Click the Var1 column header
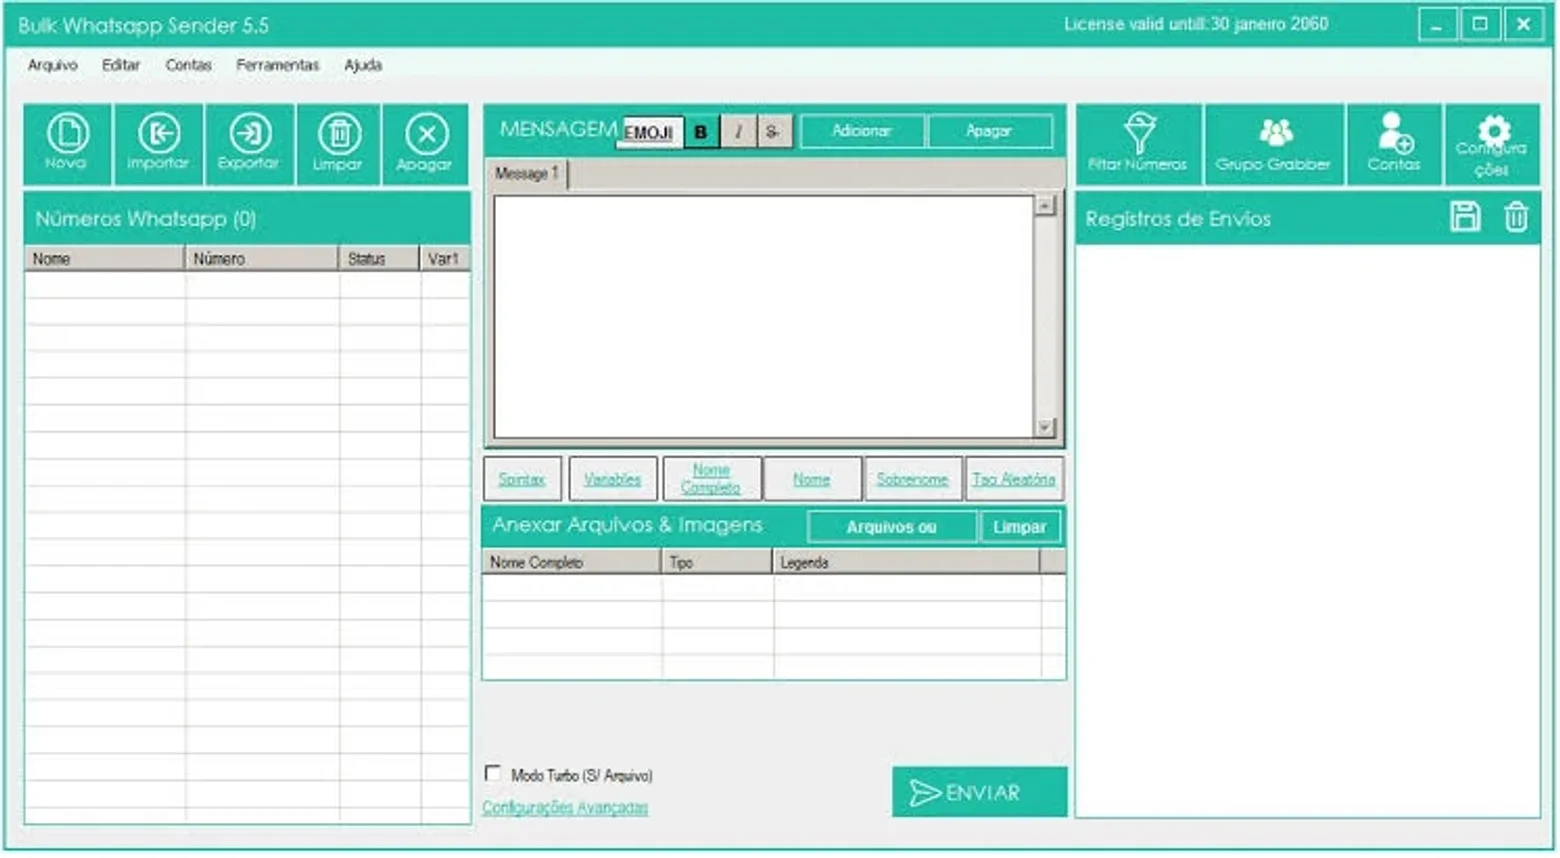 coord(445,258)
